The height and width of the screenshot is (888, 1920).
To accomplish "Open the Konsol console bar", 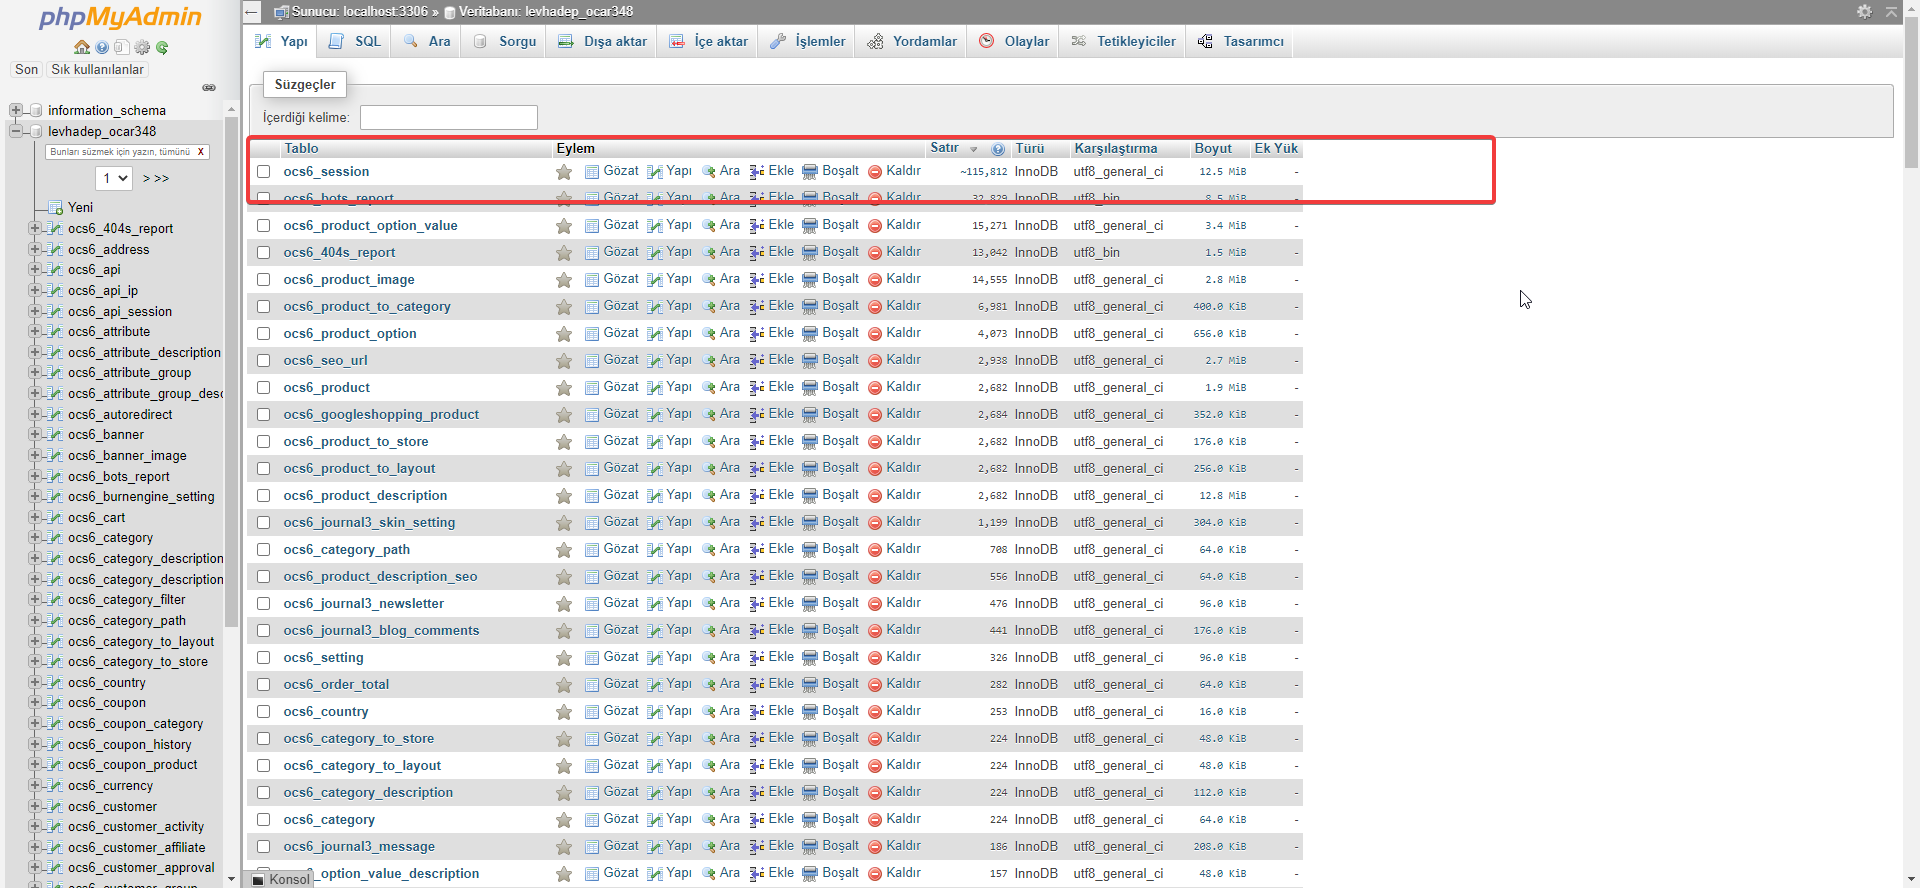I will tap(281, 880).
